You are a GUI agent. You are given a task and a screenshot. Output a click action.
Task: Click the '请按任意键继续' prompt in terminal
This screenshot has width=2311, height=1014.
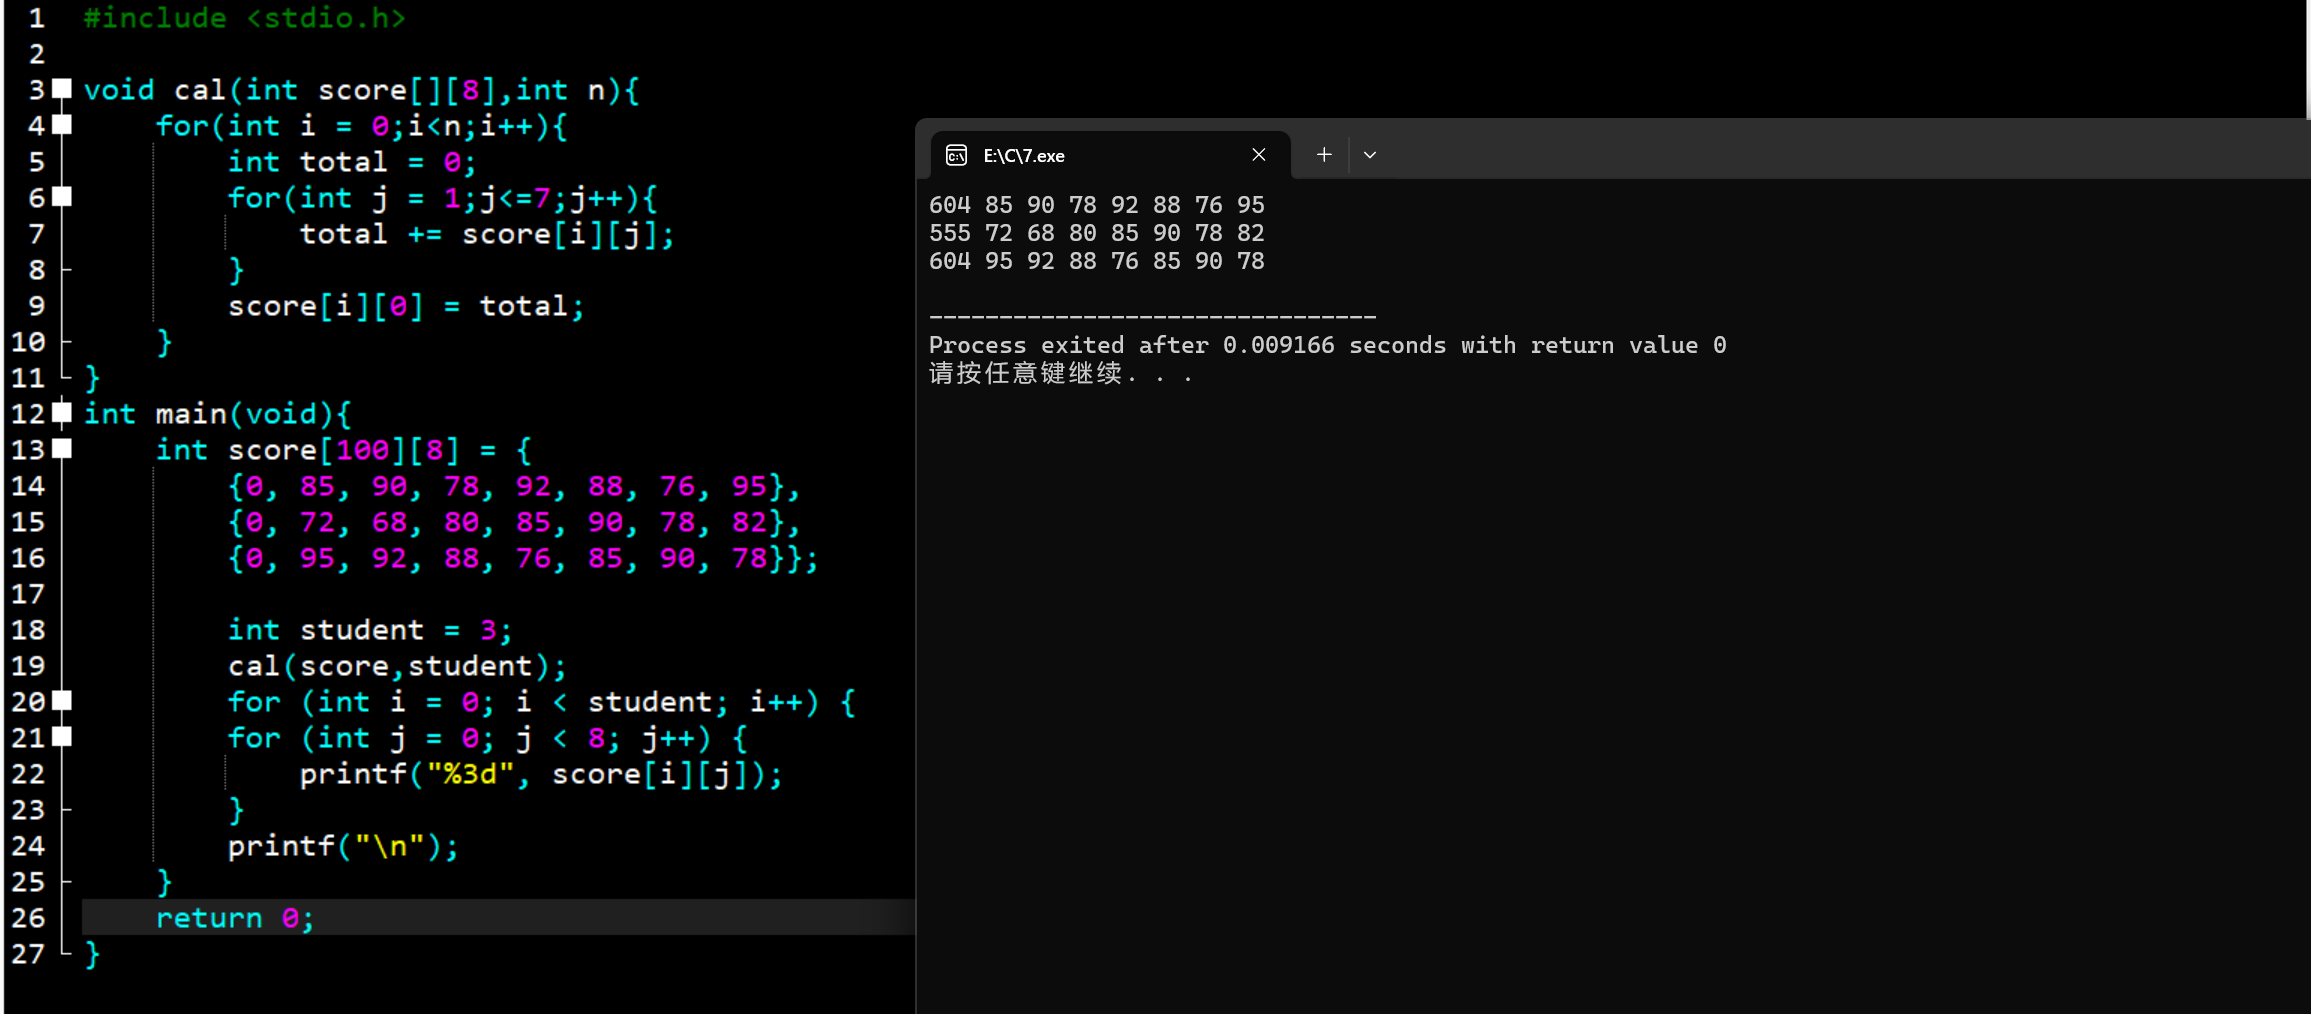point(1061,374)
